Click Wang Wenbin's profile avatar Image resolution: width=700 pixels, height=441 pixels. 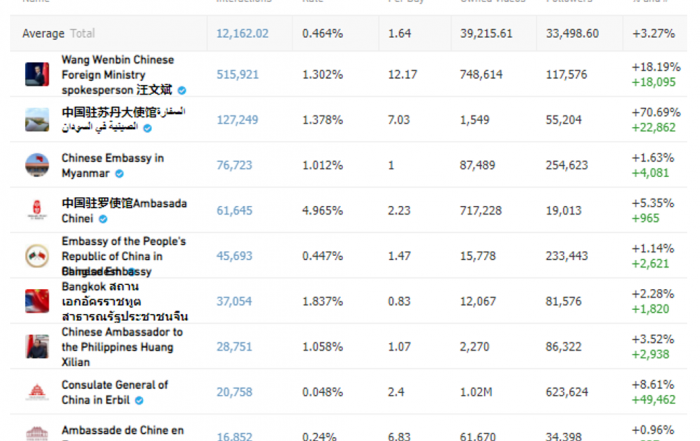(37, 74)
